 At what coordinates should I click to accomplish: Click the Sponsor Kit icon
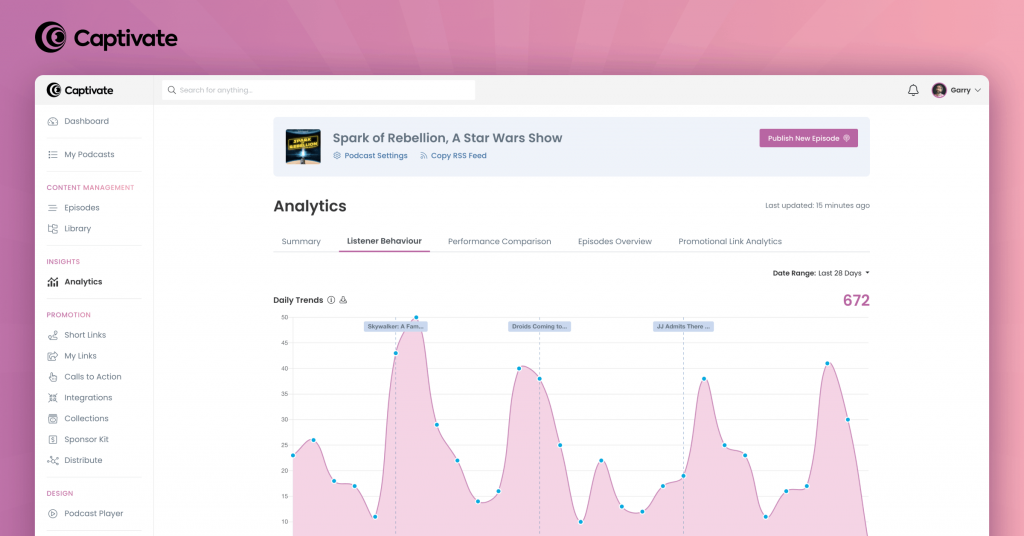coord(53,439)
